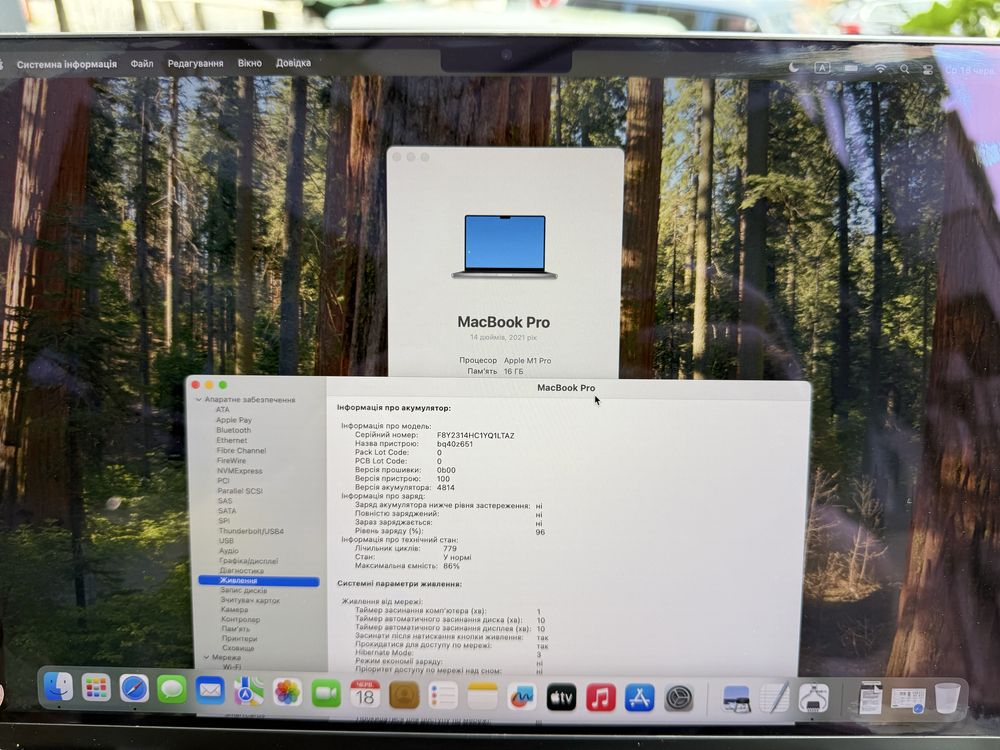Select Parallel SCSI in the sidebar
The width and height of the screenshot is (1000, 750).
240,491
